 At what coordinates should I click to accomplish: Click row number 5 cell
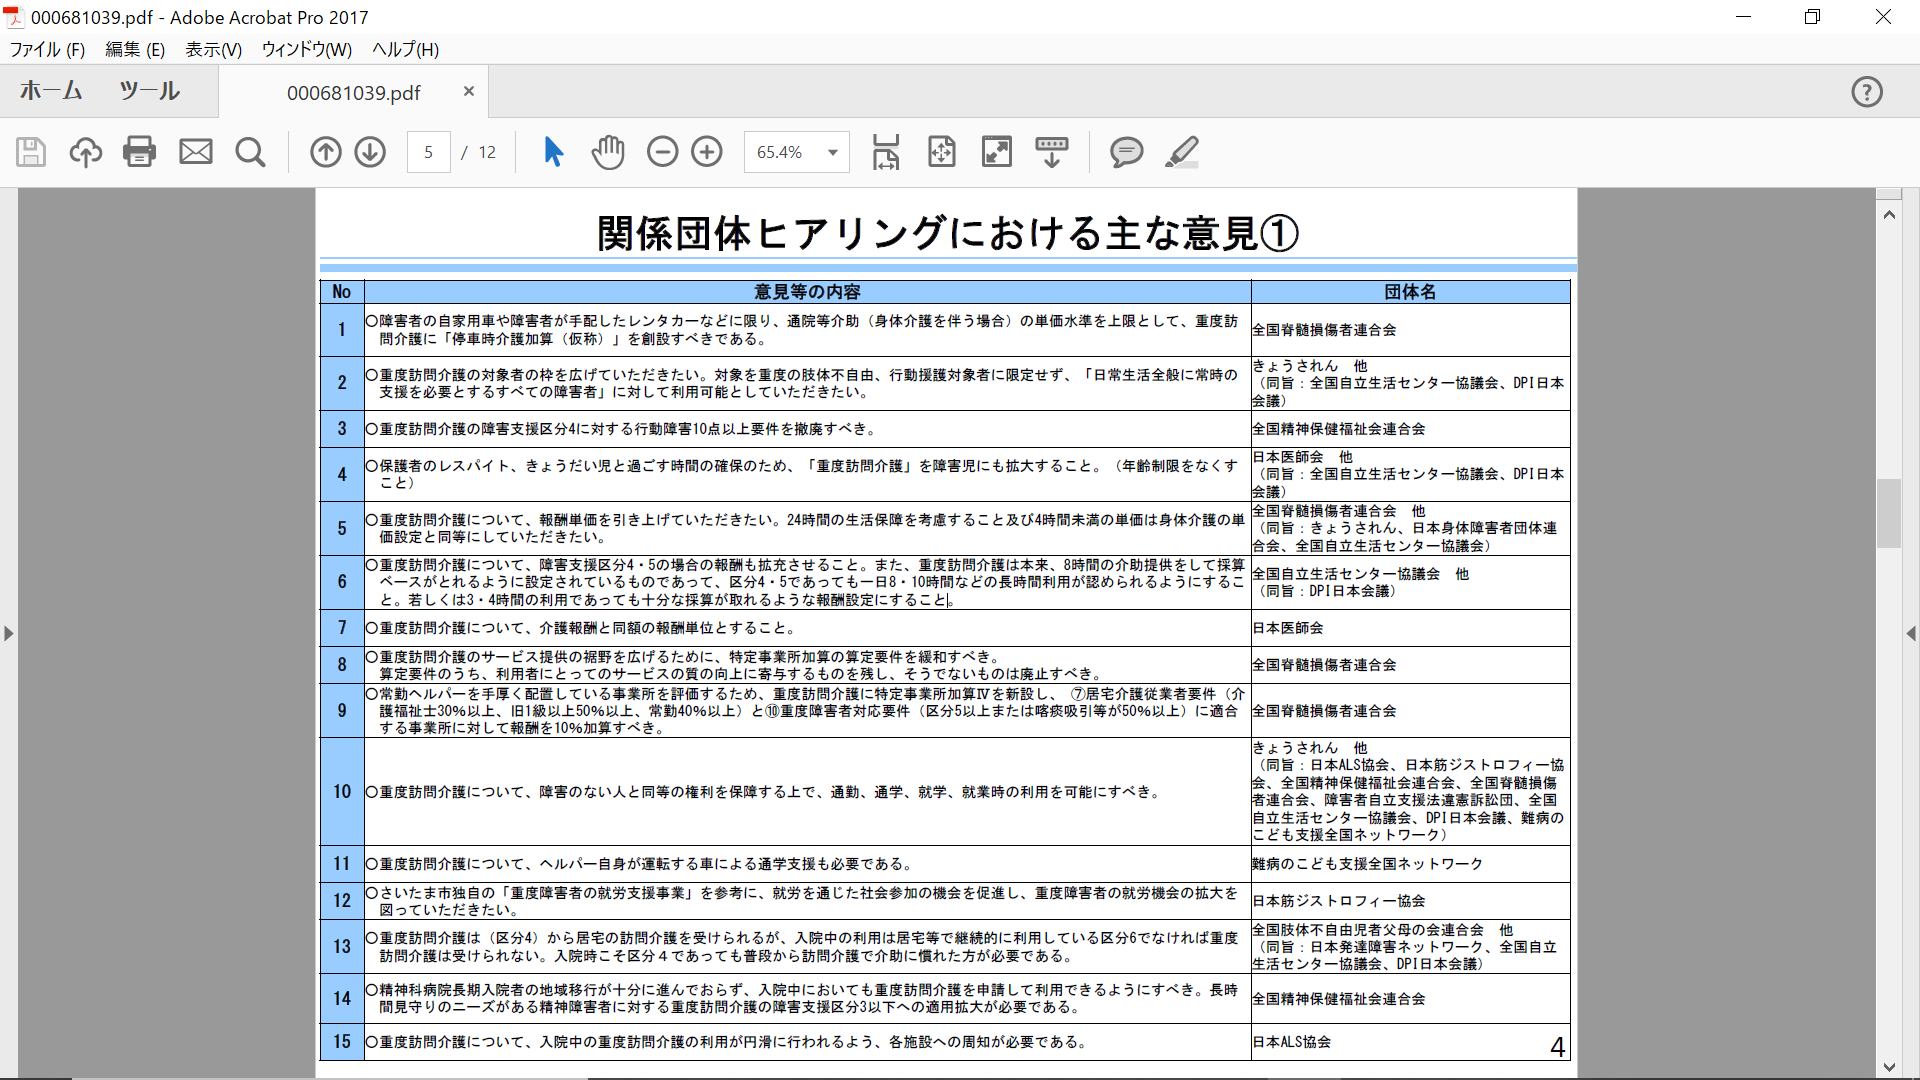click(342, 528)
